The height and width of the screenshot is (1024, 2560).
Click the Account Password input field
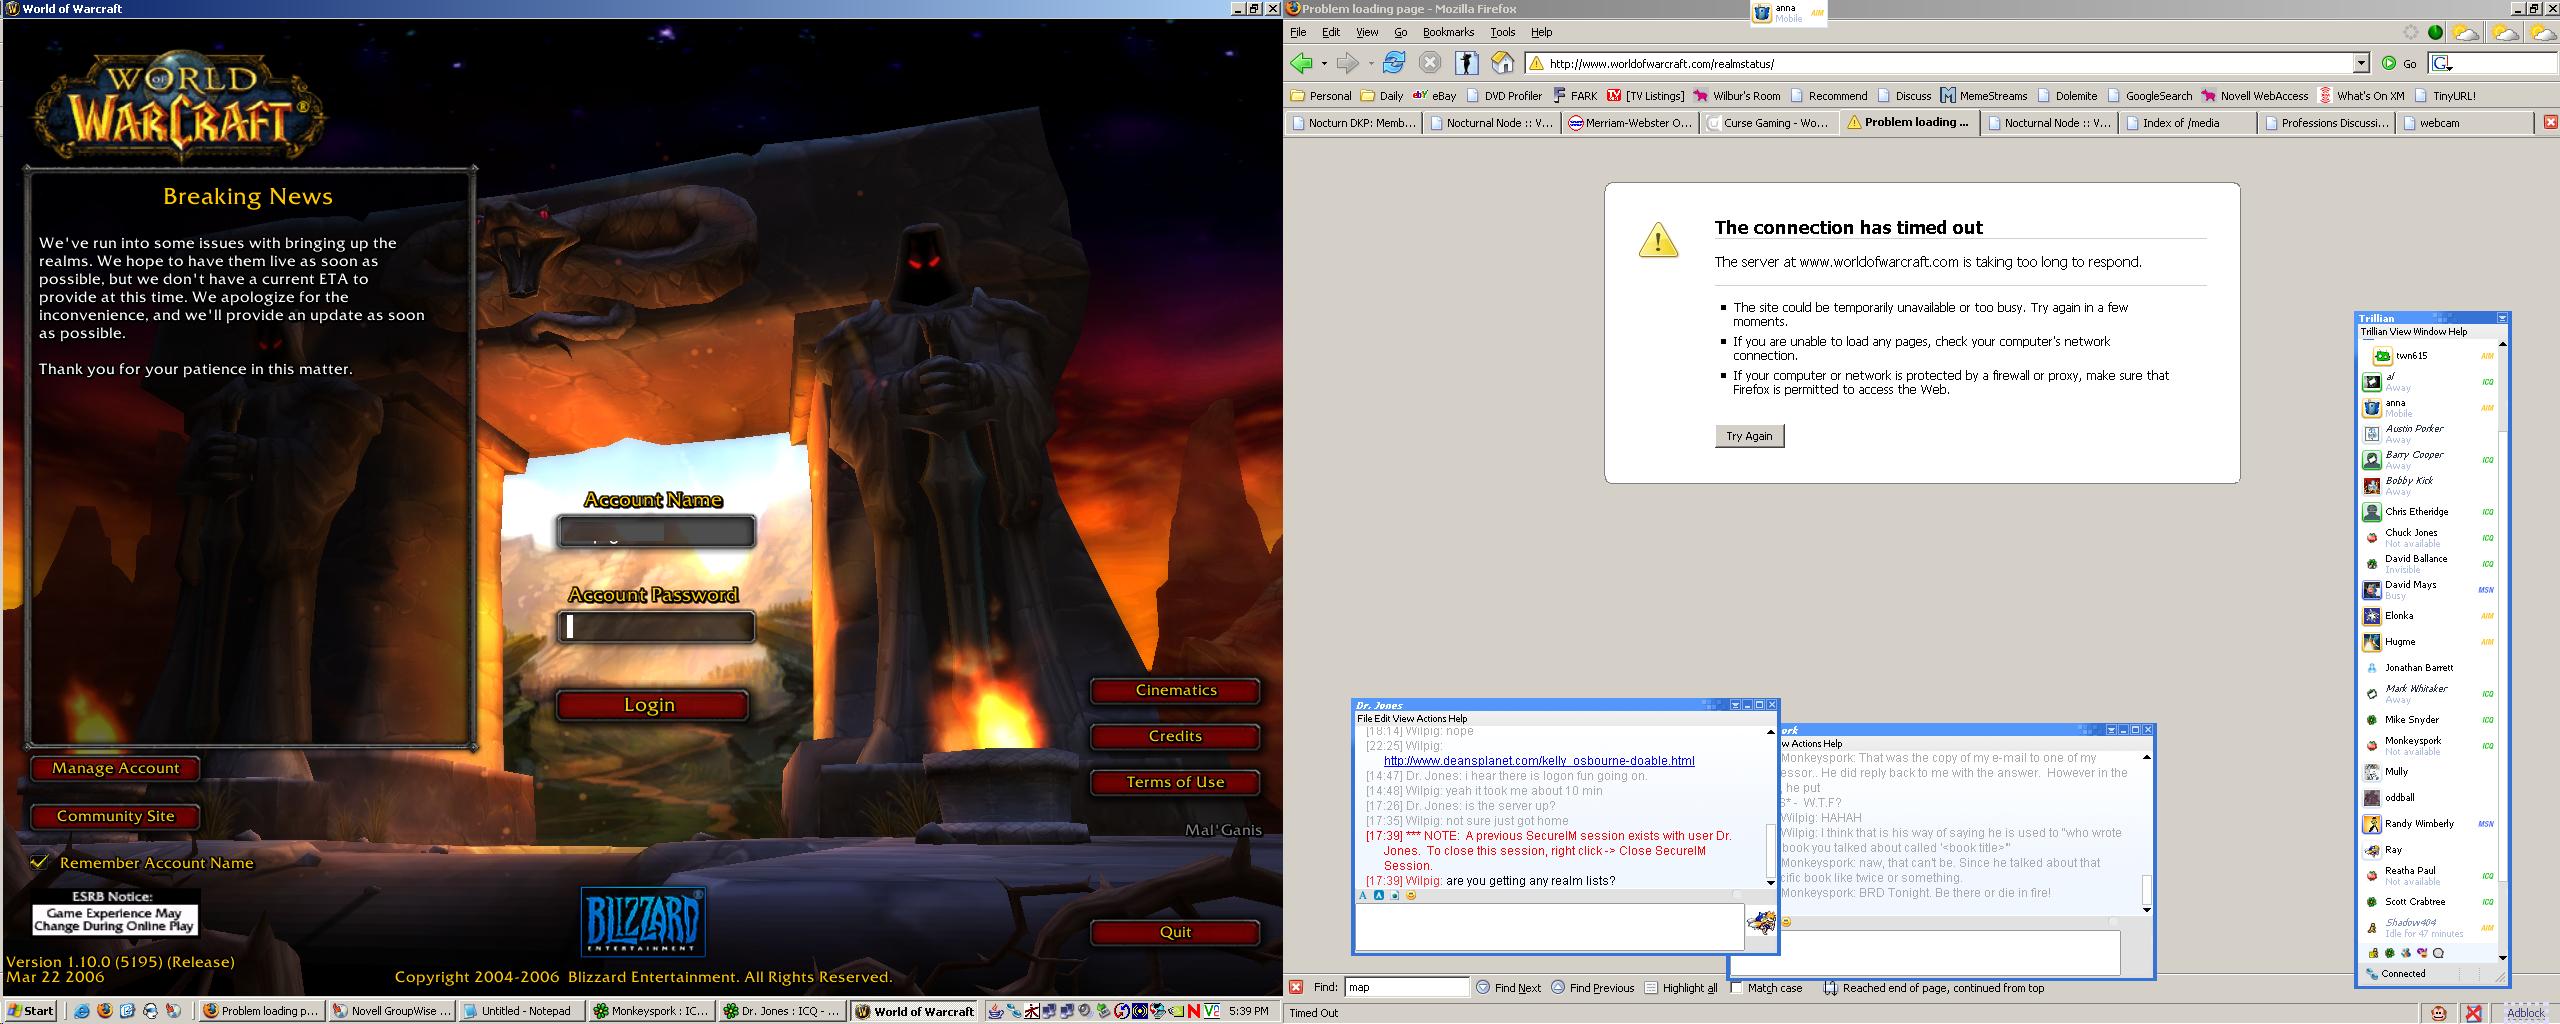pyautogui.click(x=656, y=627)
